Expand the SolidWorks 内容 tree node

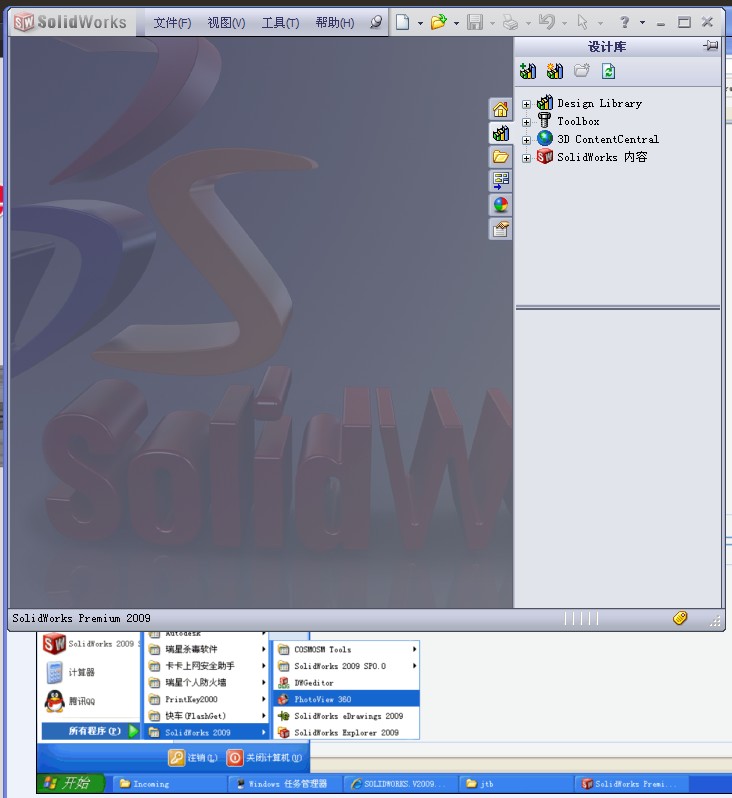click(526, 158)
